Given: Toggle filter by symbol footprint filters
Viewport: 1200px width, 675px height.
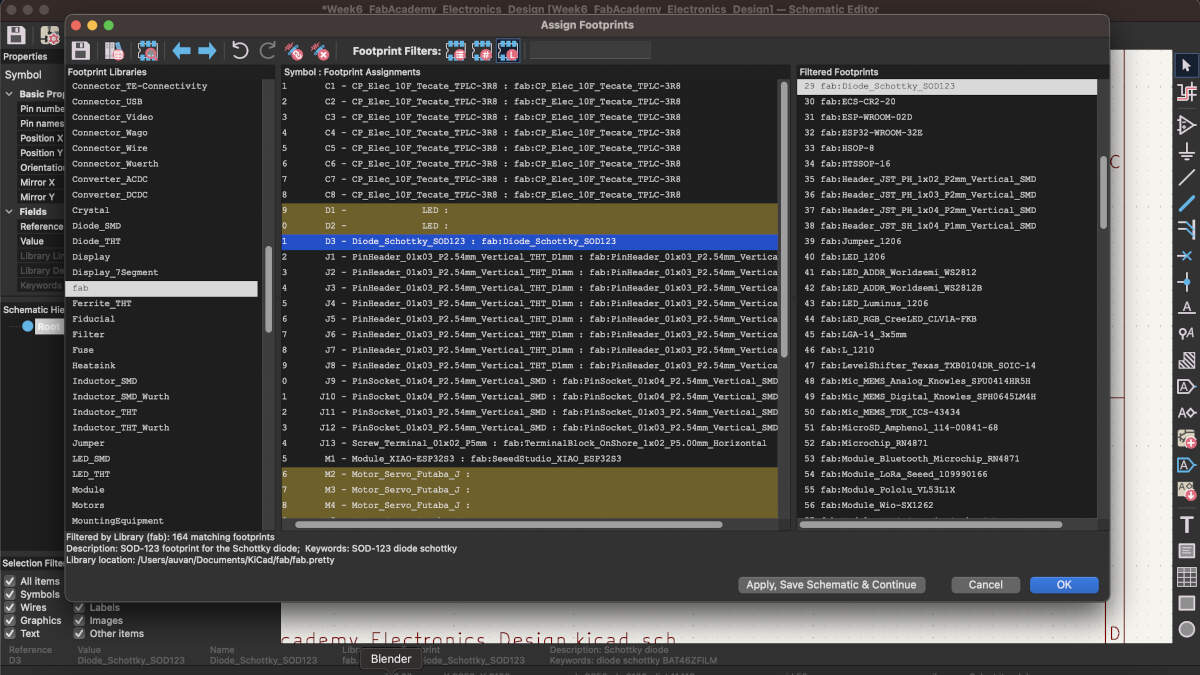Looking at the screenshot, I should click(456, 50).
